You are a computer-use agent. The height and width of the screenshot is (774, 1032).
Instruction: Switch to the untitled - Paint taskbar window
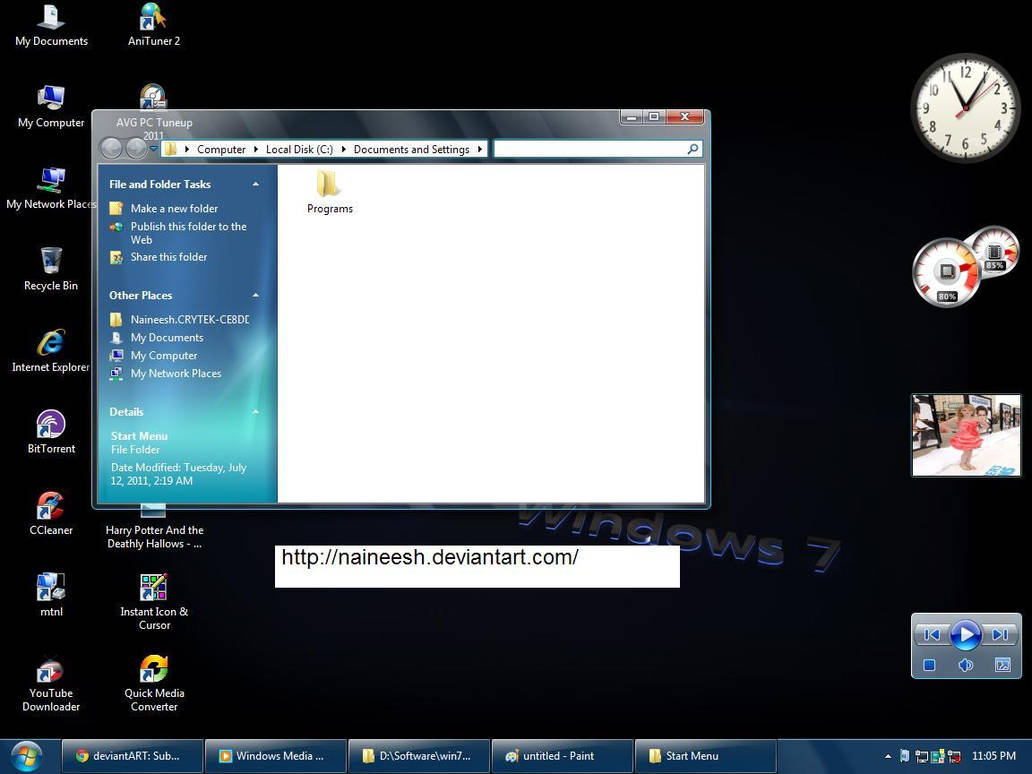tap(561, 755)
